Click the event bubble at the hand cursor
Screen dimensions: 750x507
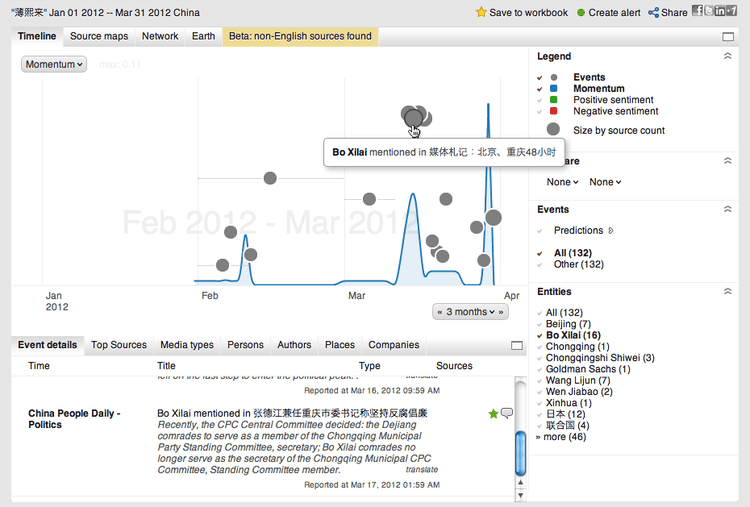(413, 118)
